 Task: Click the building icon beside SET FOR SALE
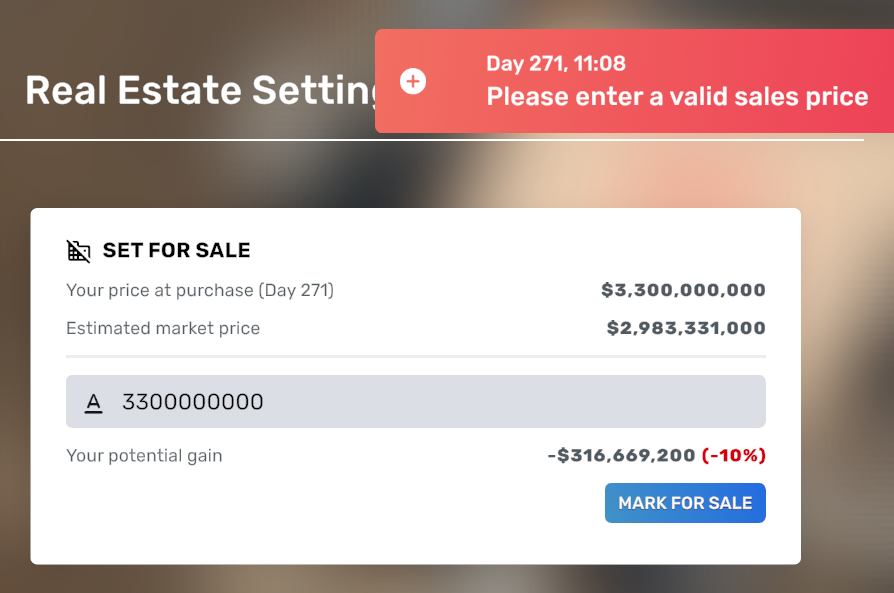pyautogui.click(x=79, y=251)
